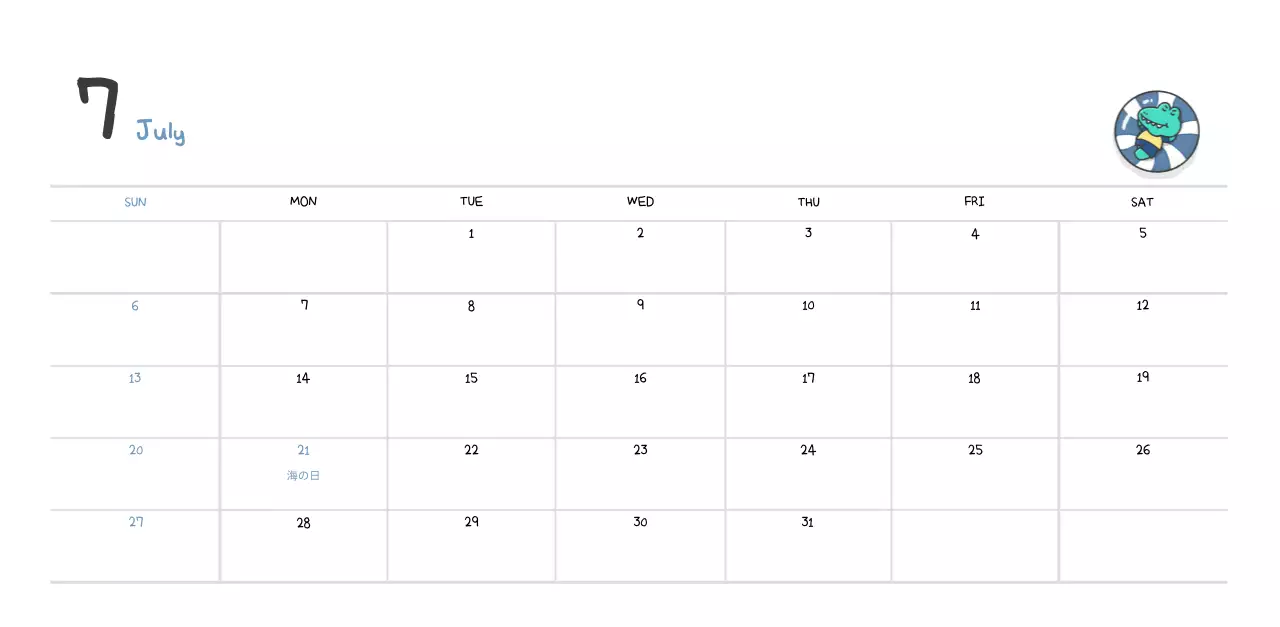Click date 27 on Sunday
The height and width of the screenshot is (627, 1280).
135,522
